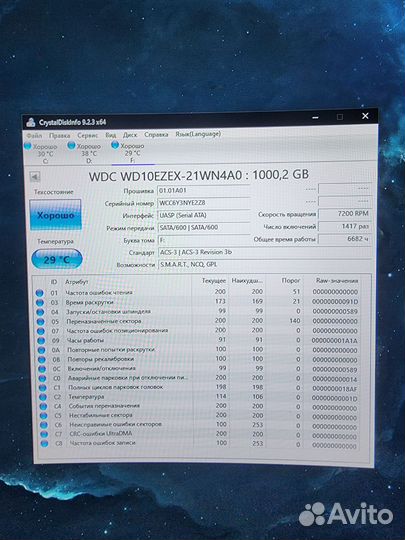Click the Текущее column header

[x=214, y=281]
